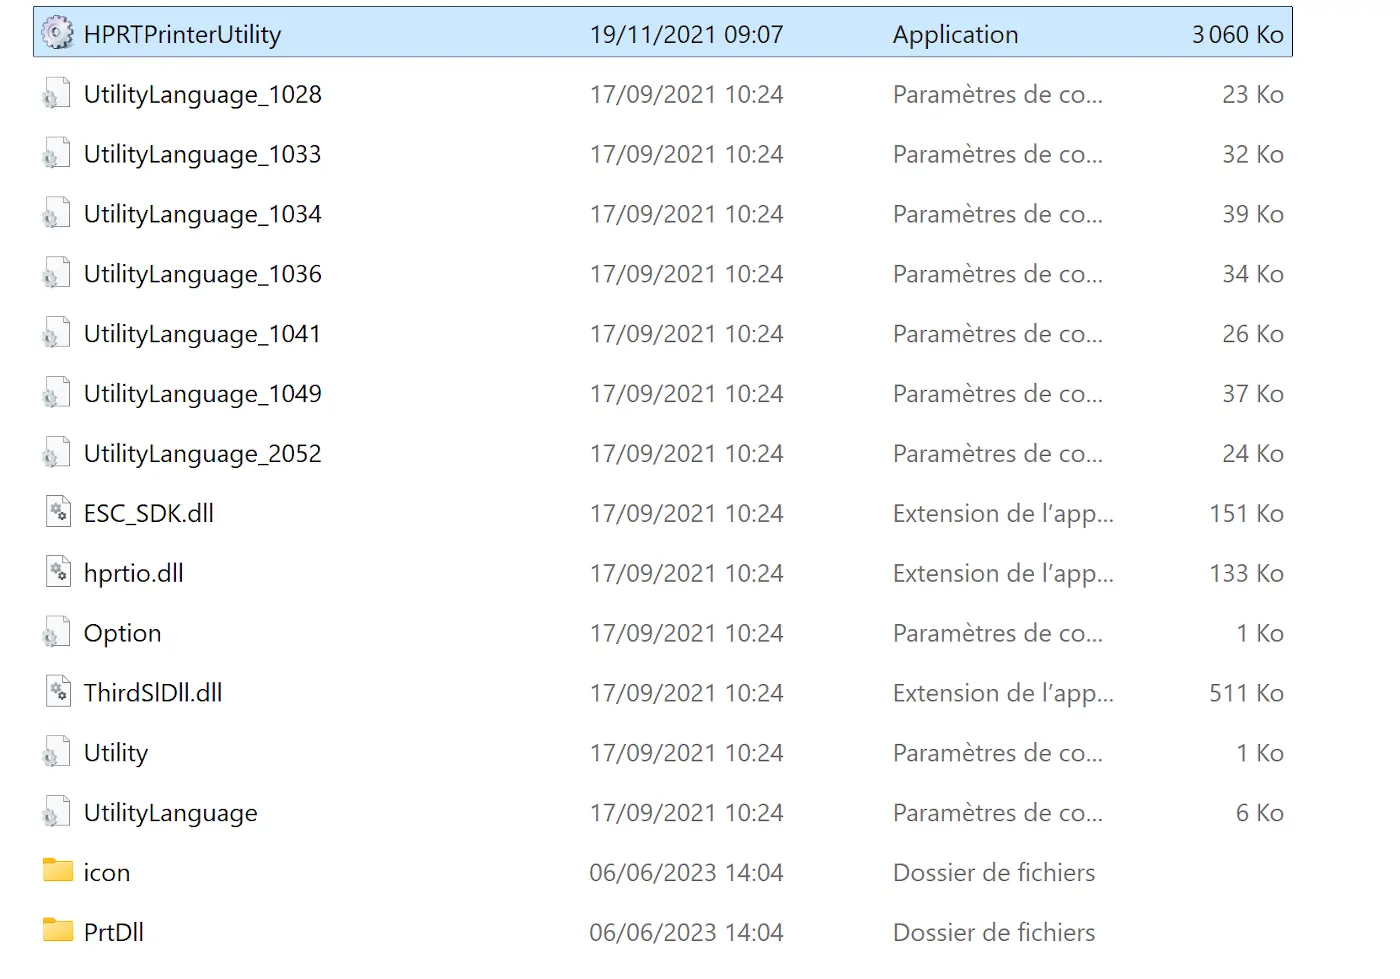
Task: Click the date in the UtilityLanguage_1028 row
Action: click(686, 95)
